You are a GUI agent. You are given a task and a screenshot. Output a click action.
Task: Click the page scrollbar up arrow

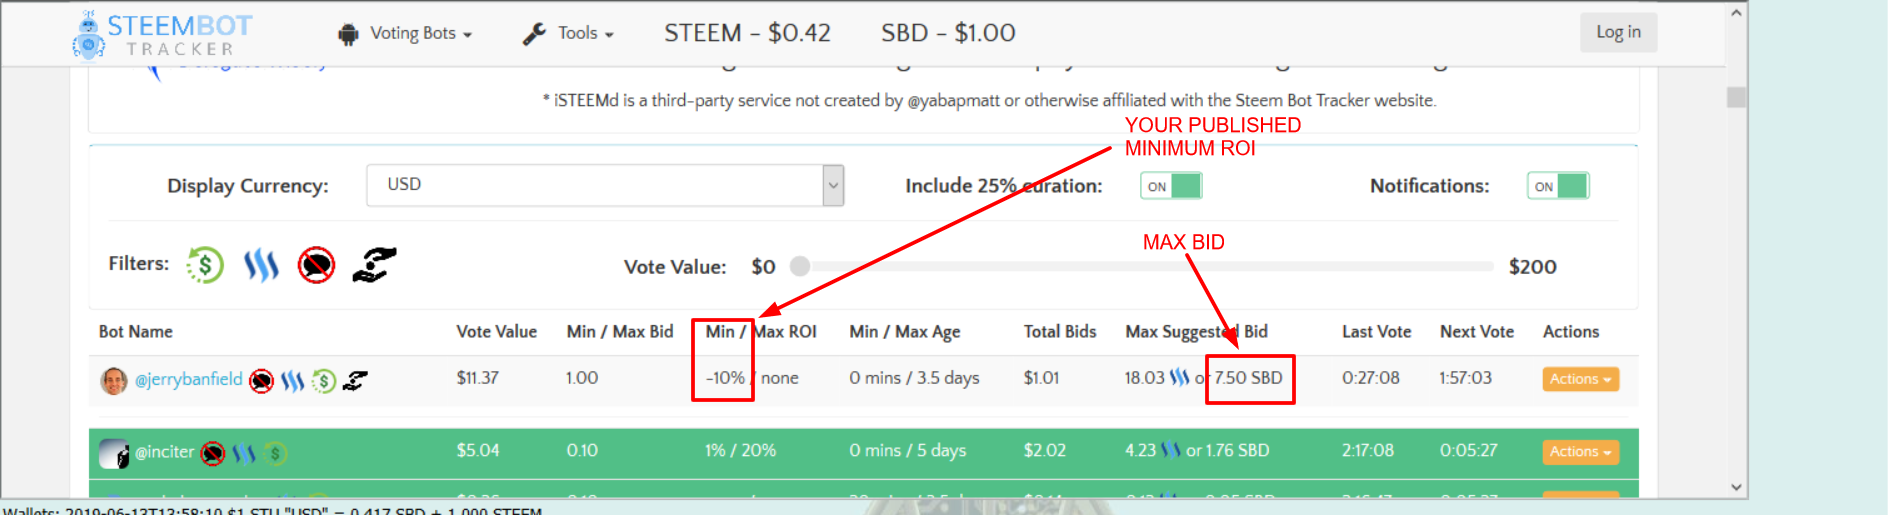1736,13
